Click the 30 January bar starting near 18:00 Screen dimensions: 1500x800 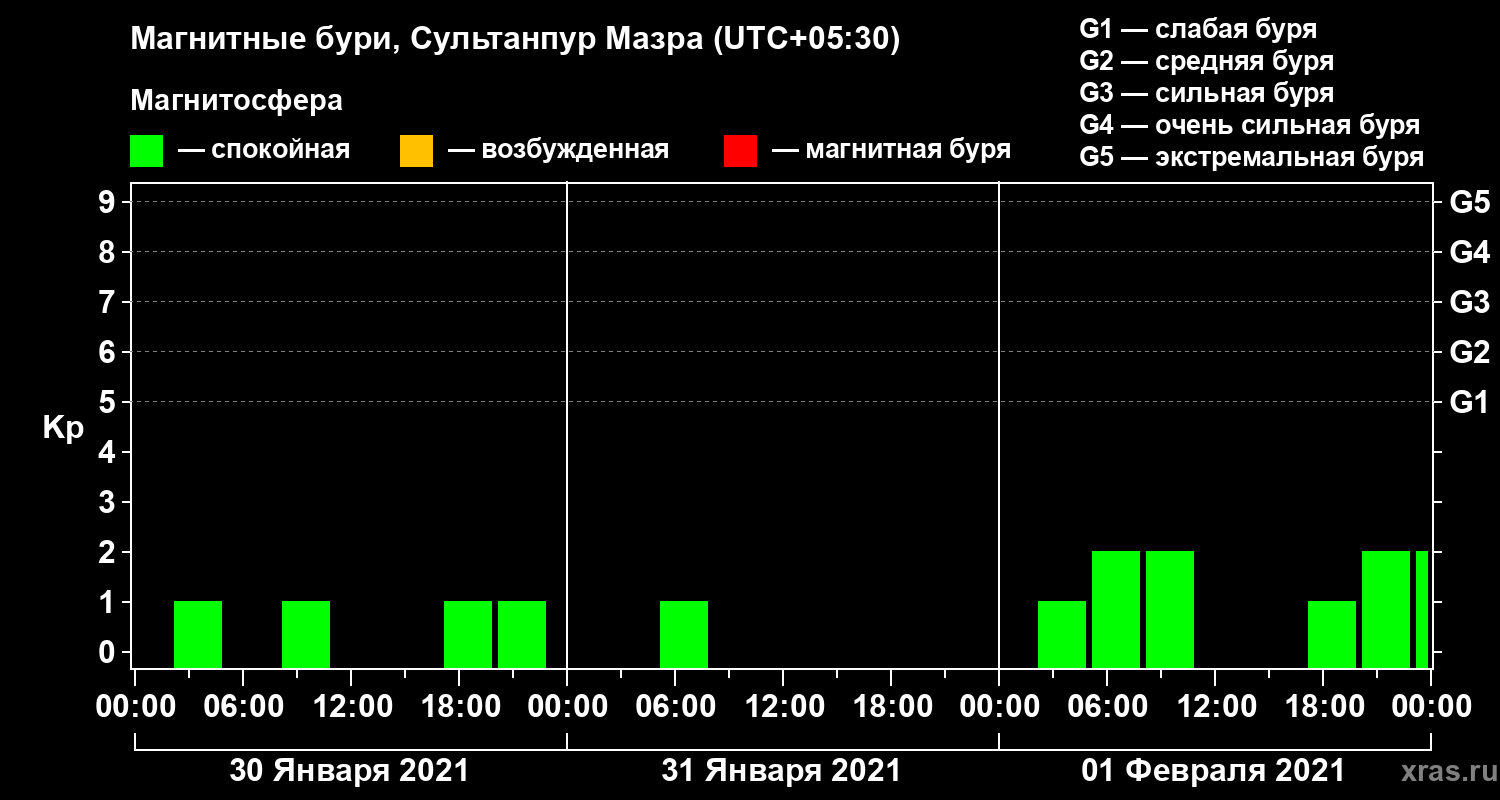pyautogui.click(x=468, y=634)
